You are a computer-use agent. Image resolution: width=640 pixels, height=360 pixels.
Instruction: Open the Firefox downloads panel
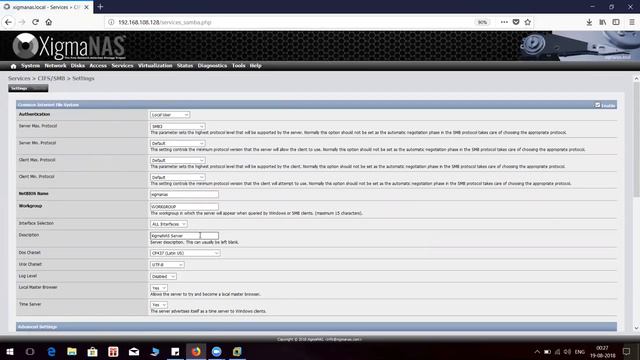pyautogui.click(x=589, y=22)
